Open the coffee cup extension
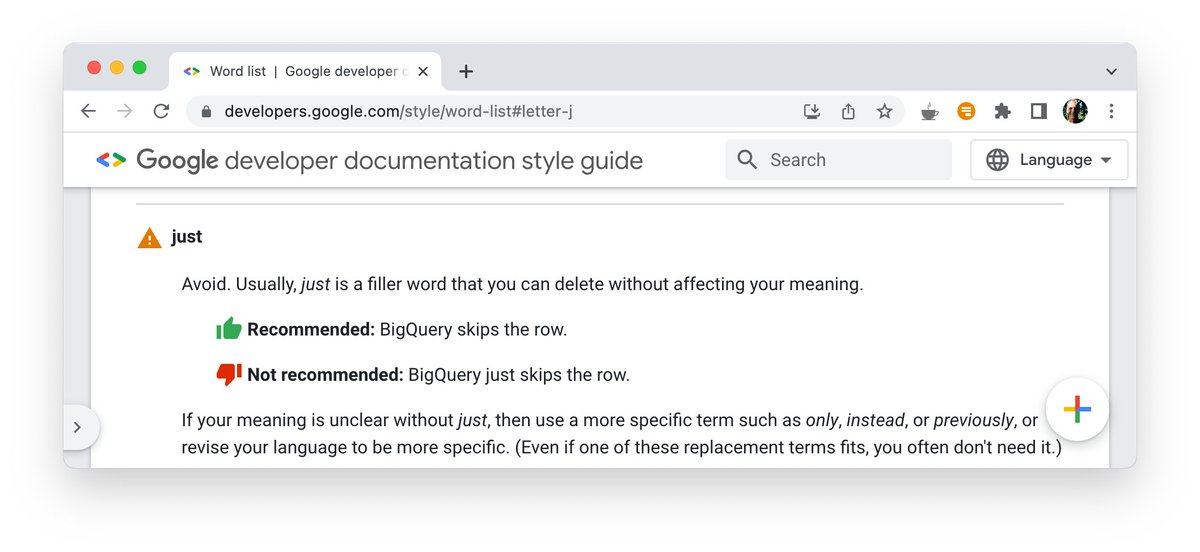This screenshot has height=552, width=1200. click(x=930, y=111)
